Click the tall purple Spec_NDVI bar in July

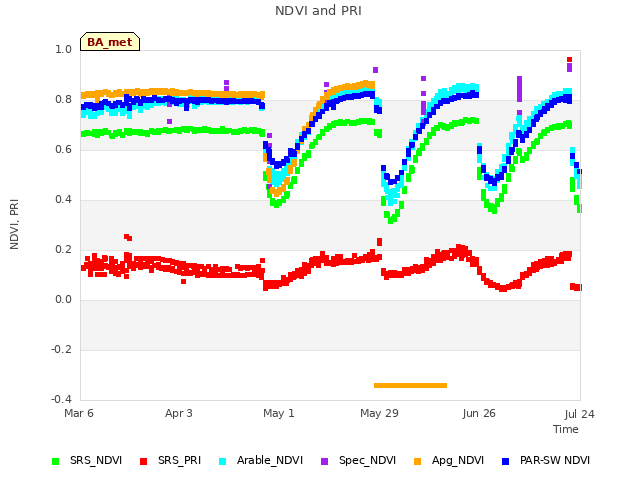click(x=519, y=89)
